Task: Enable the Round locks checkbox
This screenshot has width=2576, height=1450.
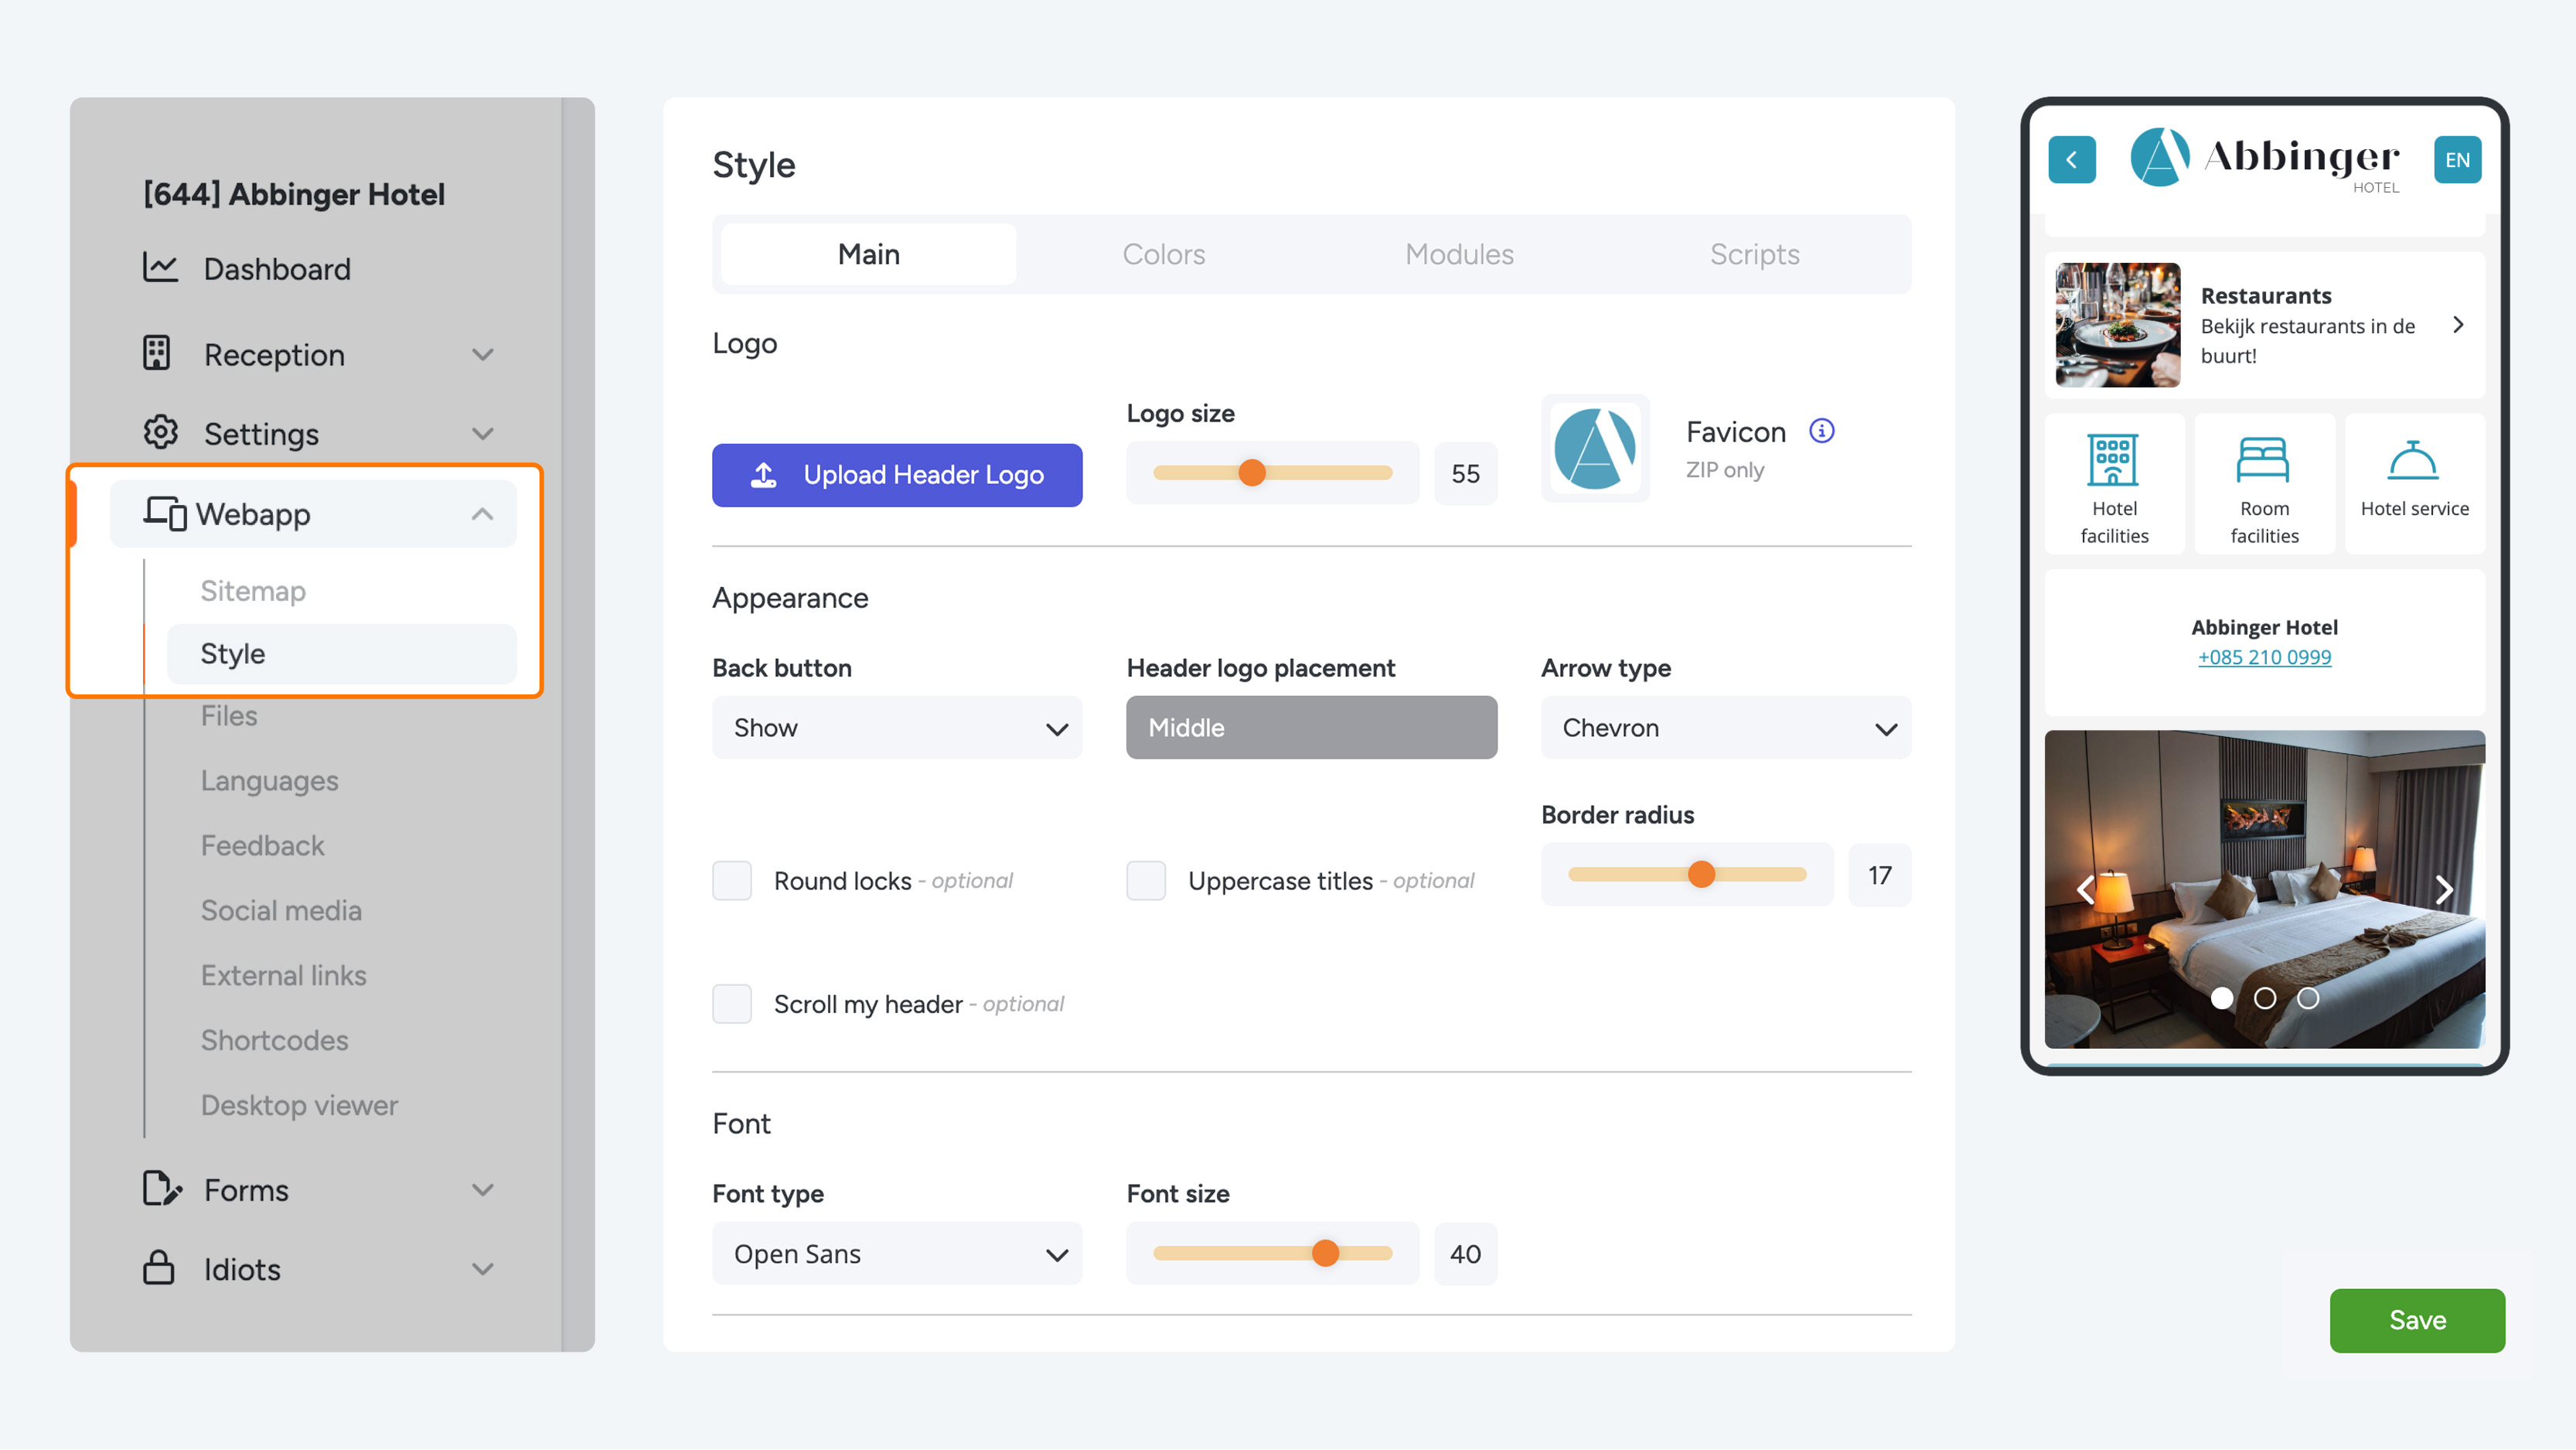Action: (732, 881)
